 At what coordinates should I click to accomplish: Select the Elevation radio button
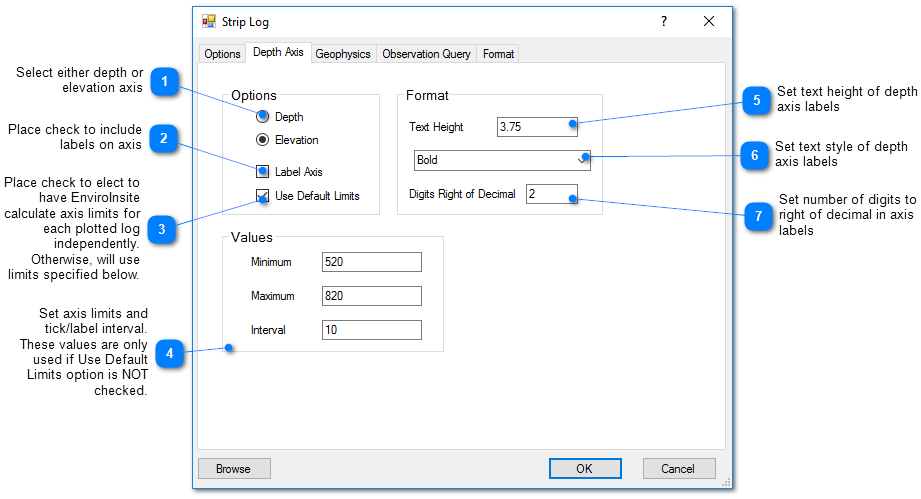[x=263, y=140]
